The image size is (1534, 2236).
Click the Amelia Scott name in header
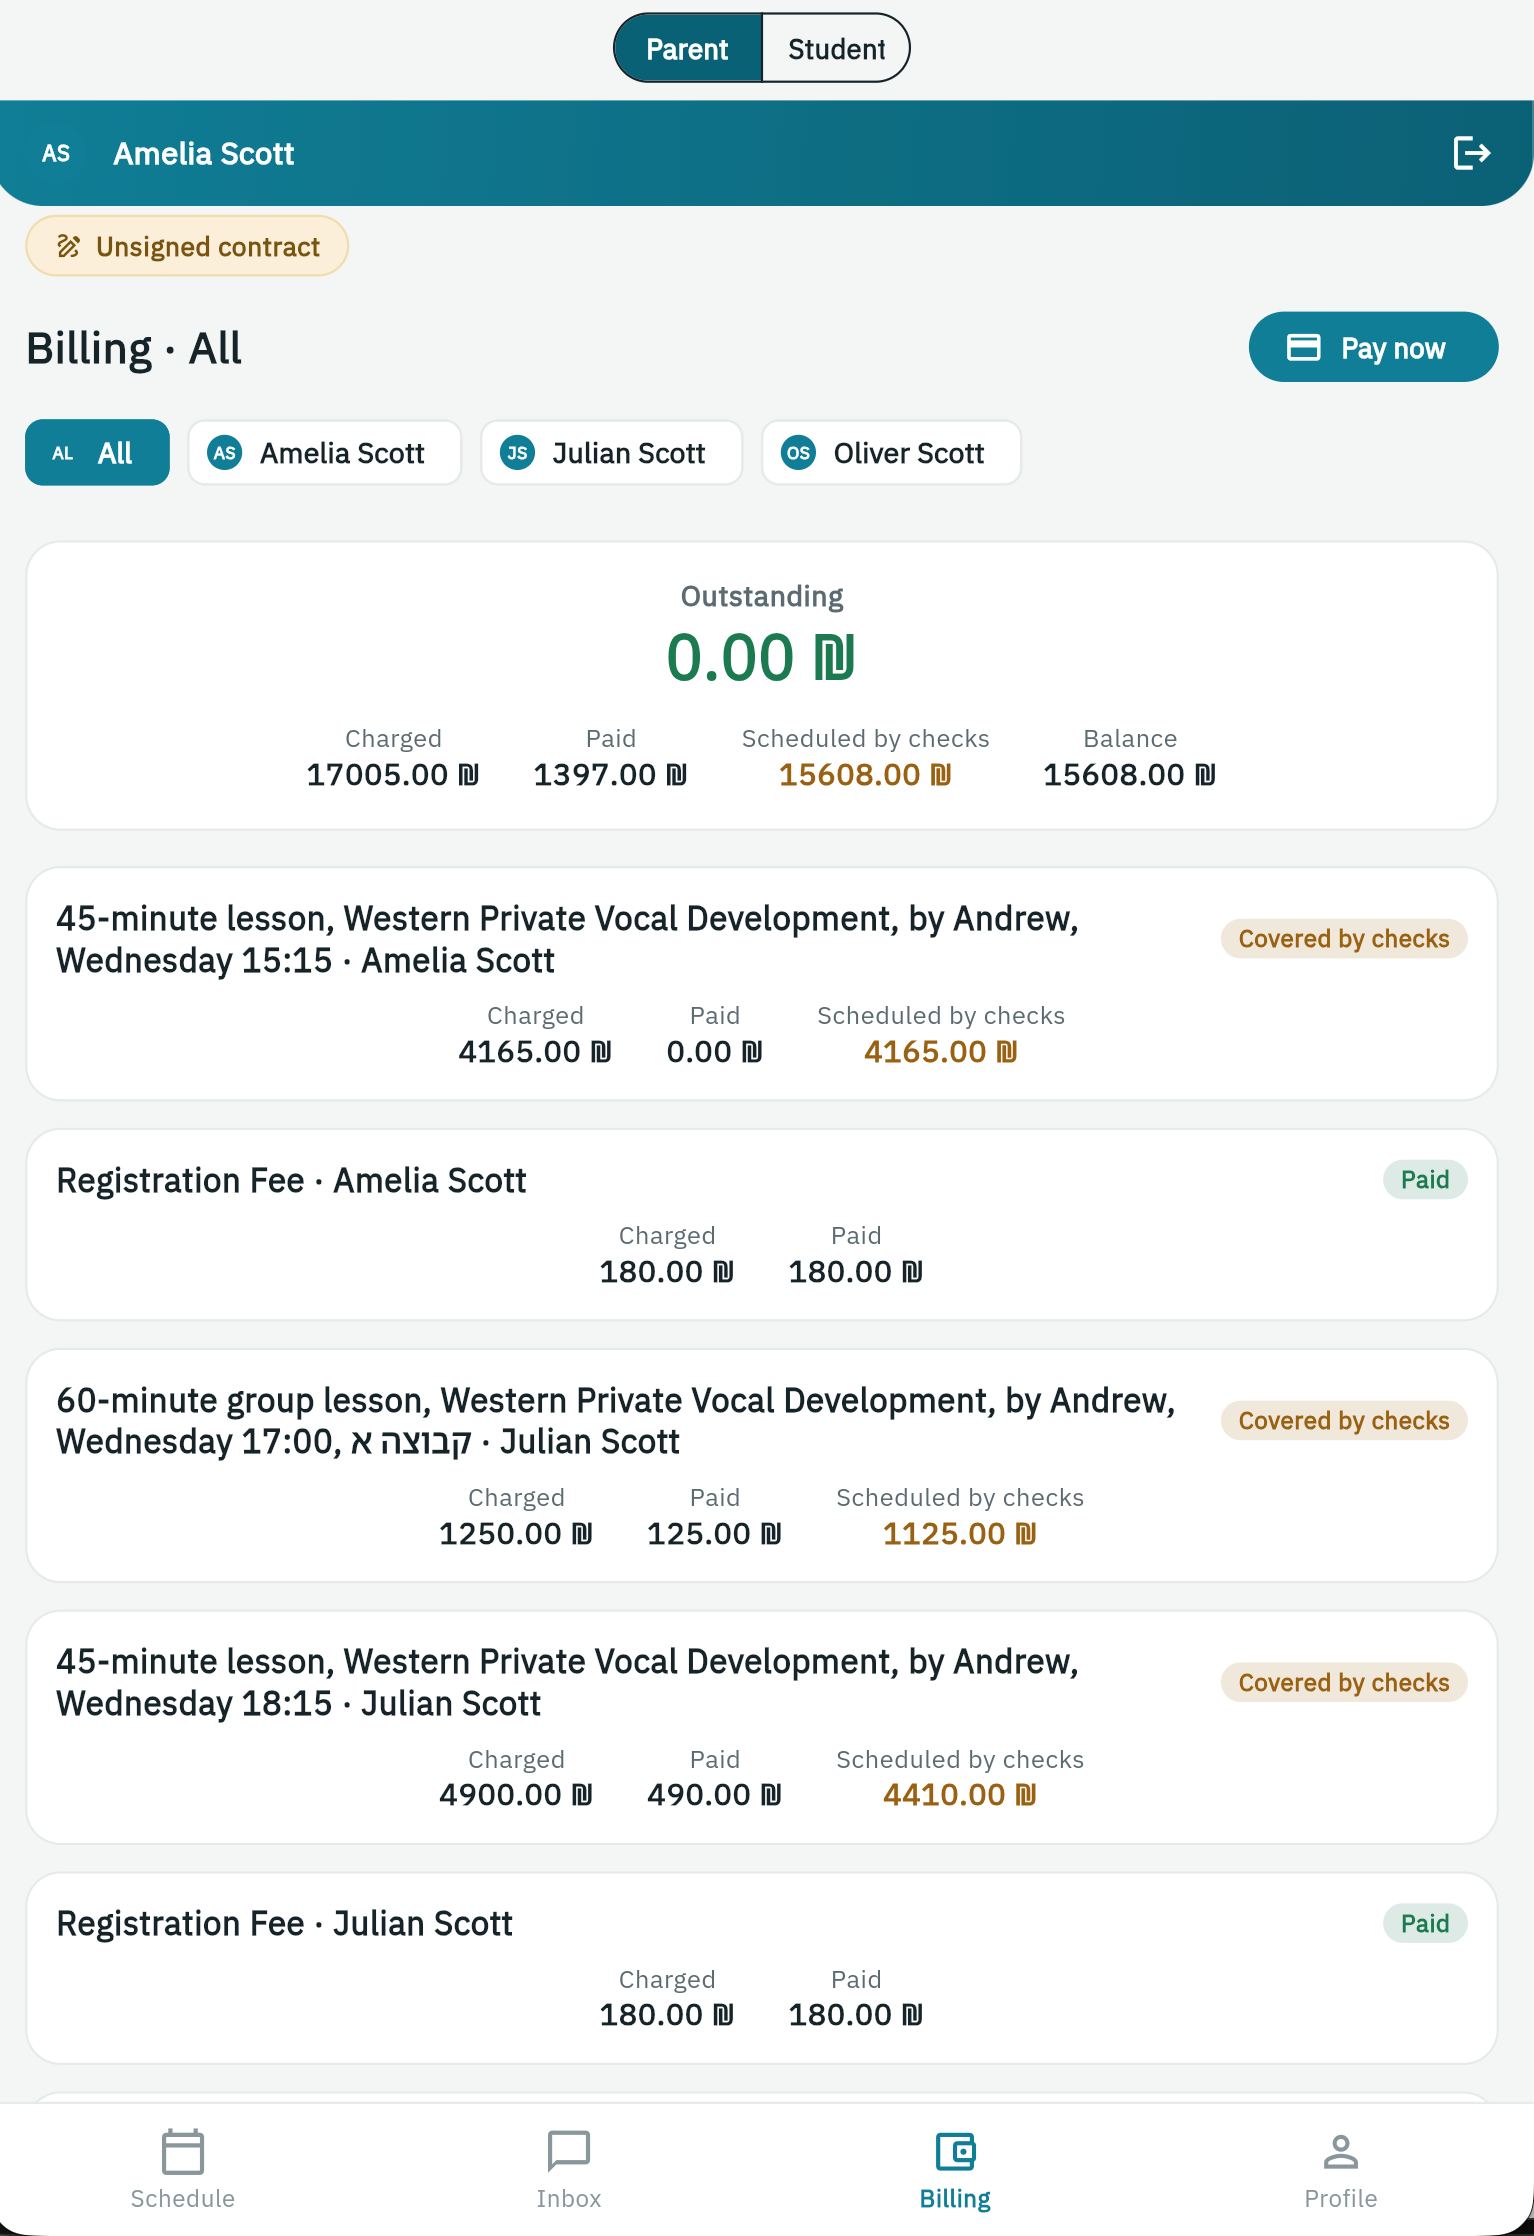tap(204, 153)
